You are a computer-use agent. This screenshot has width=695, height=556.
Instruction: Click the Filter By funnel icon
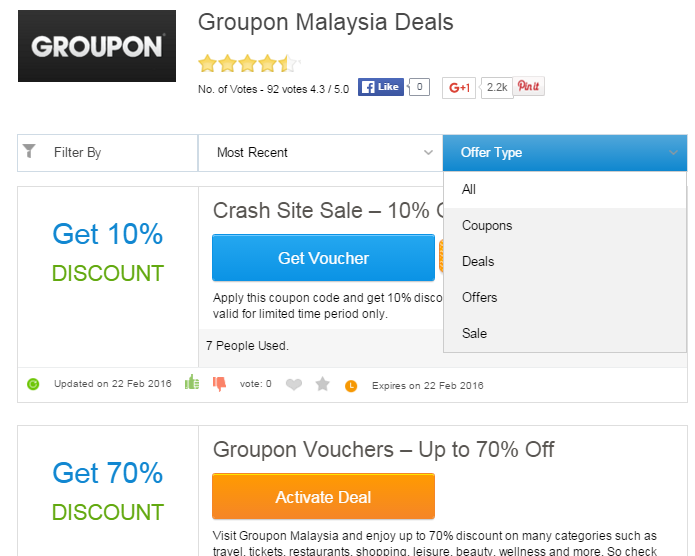coord(30,152)
